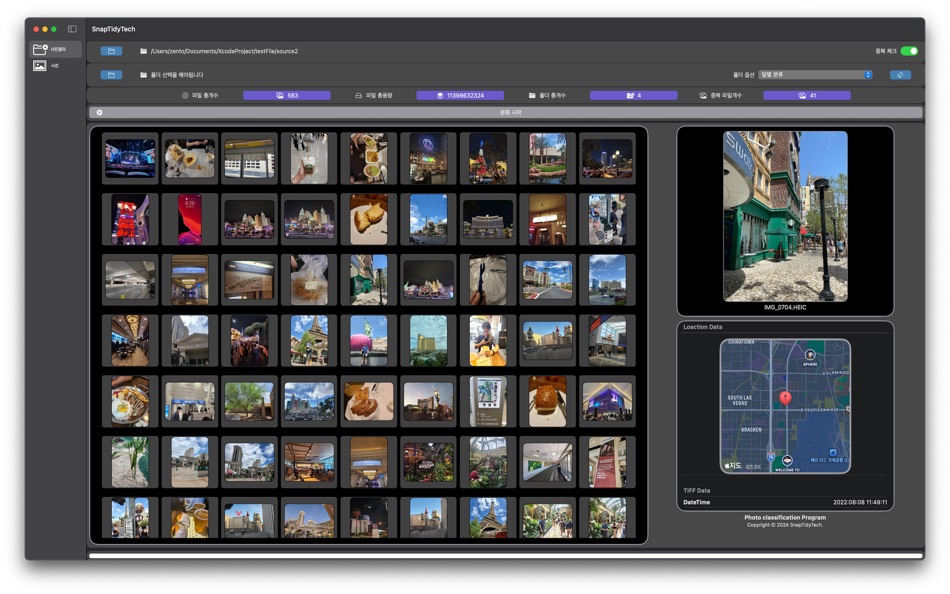Click the Loaction Data heading
950x594 pixels.
click(x=703, y=327)
